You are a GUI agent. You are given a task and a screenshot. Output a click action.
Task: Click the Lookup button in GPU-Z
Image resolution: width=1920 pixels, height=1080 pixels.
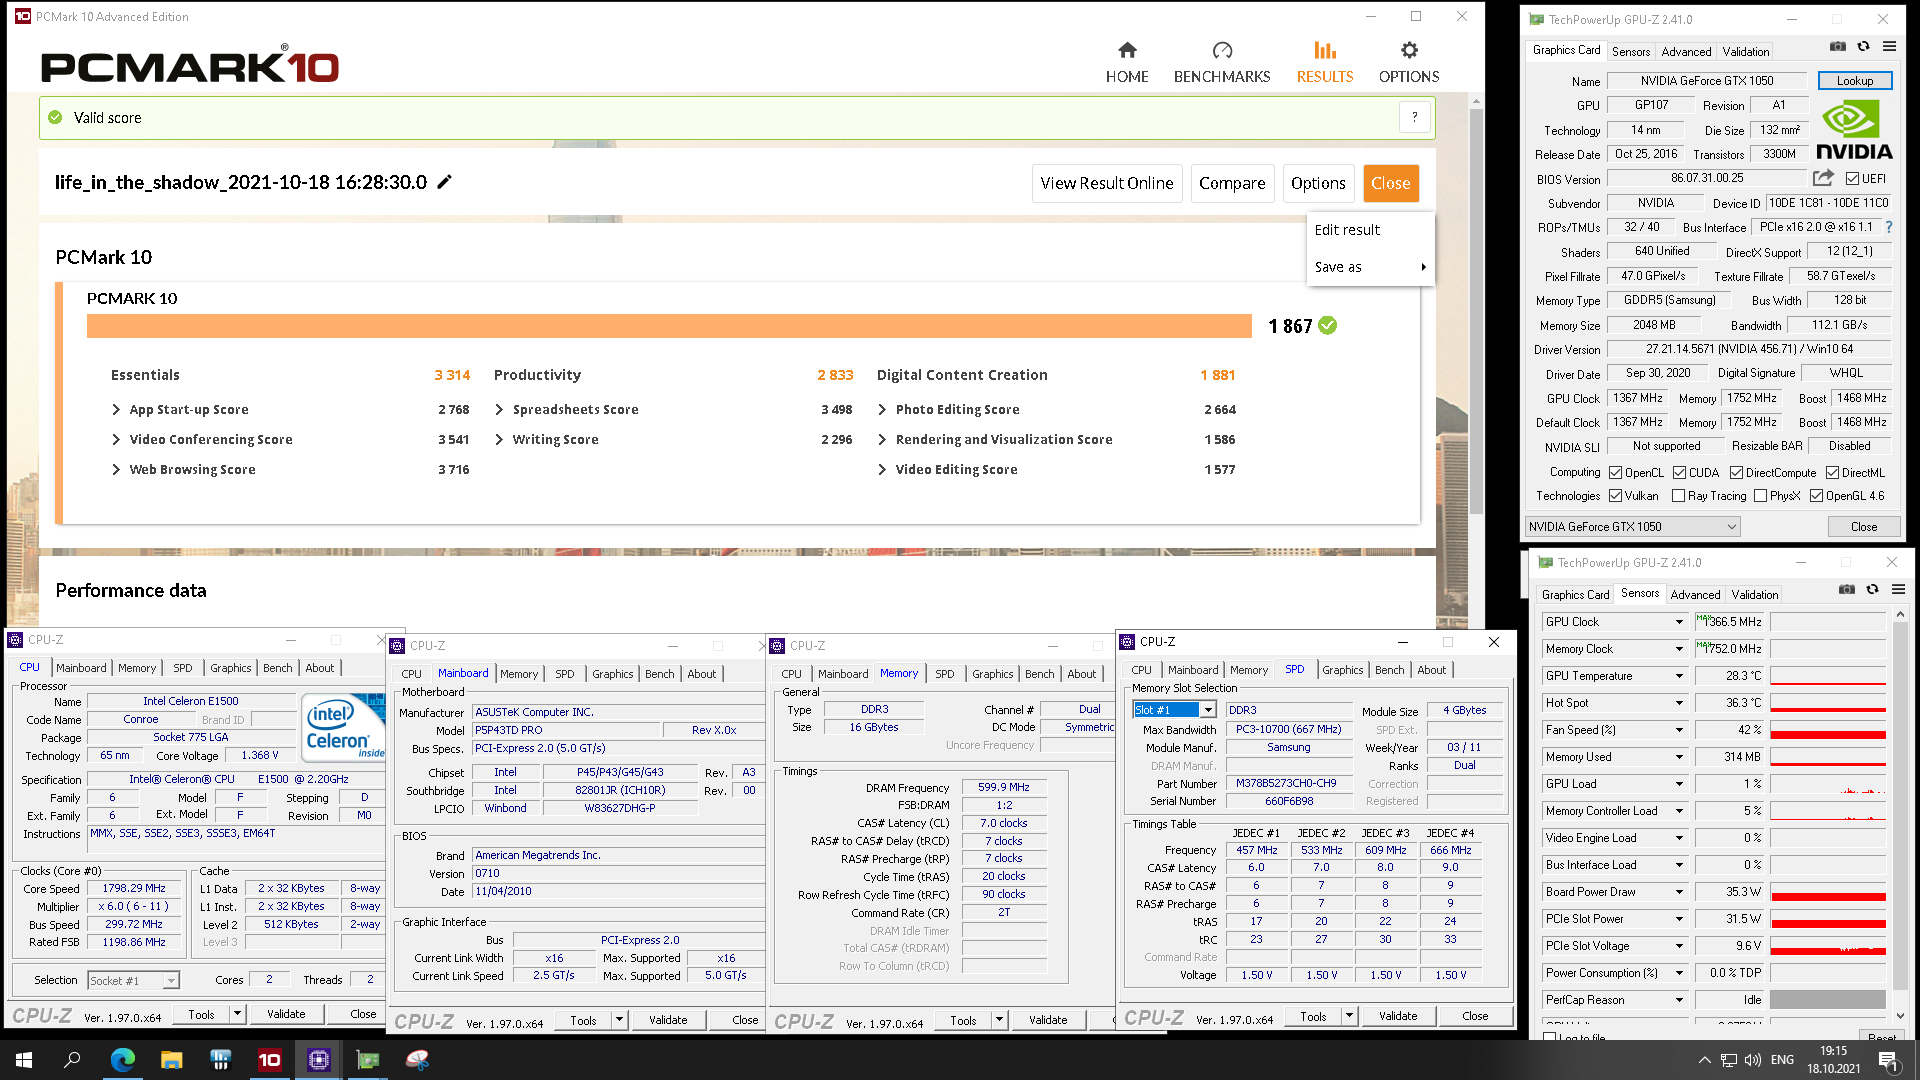1854,80
